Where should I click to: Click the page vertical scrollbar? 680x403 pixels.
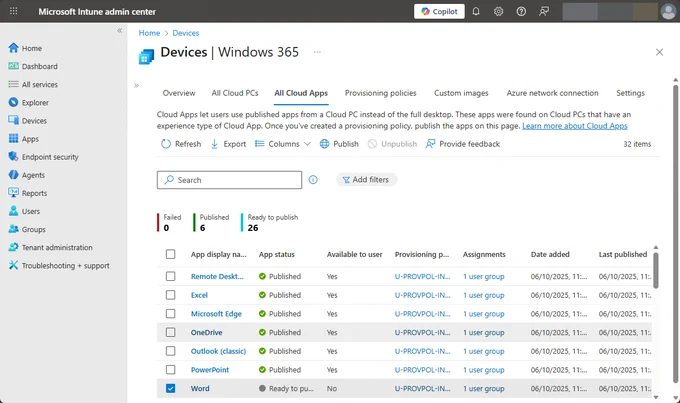tap(675, 234)
